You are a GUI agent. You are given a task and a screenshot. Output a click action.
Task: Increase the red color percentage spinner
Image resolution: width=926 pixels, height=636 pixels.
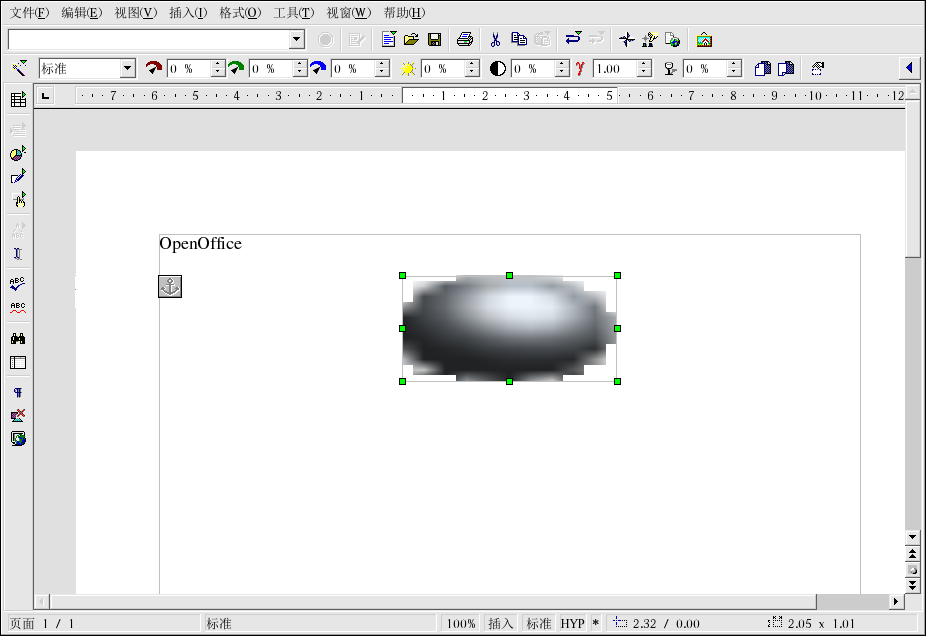point(218,65)
